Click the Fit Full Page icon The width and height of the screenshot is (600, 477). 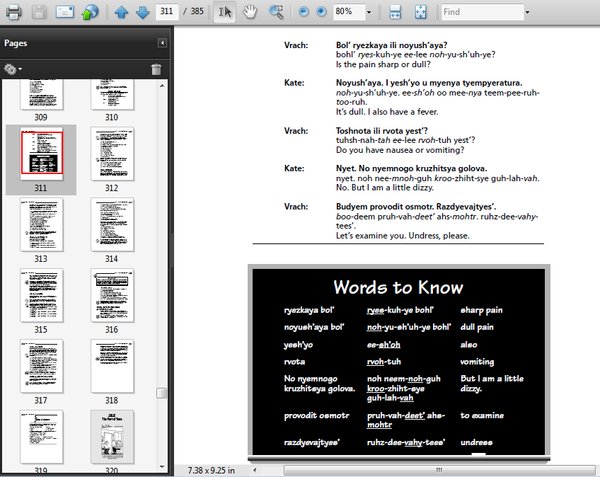(421, 13)
